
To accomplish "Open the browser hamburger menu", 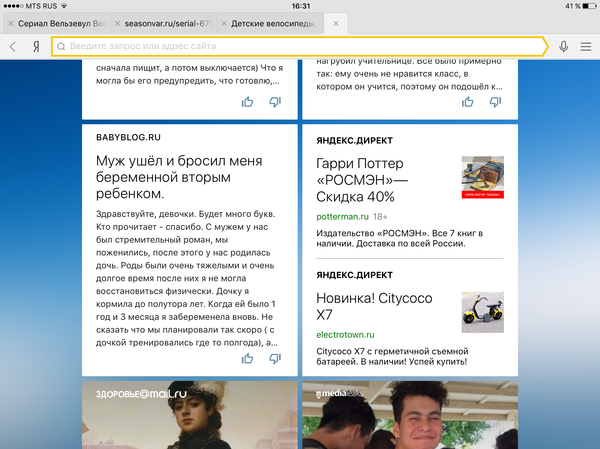I will [x=586, y=47].
